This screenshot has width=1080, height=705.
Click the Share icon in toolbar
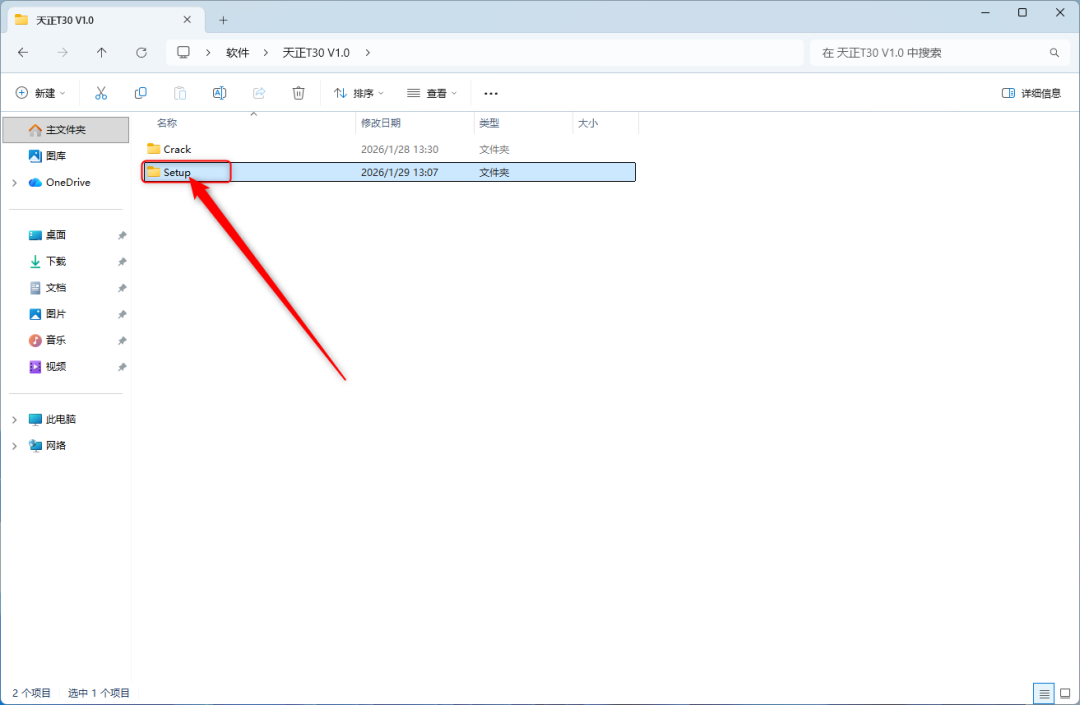point(259,93)
